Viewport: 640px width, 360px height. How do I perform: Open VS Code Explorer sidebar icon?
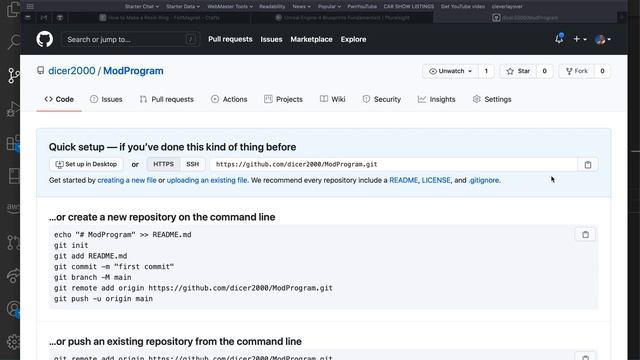pyautogui.click(x=13, y=9)
